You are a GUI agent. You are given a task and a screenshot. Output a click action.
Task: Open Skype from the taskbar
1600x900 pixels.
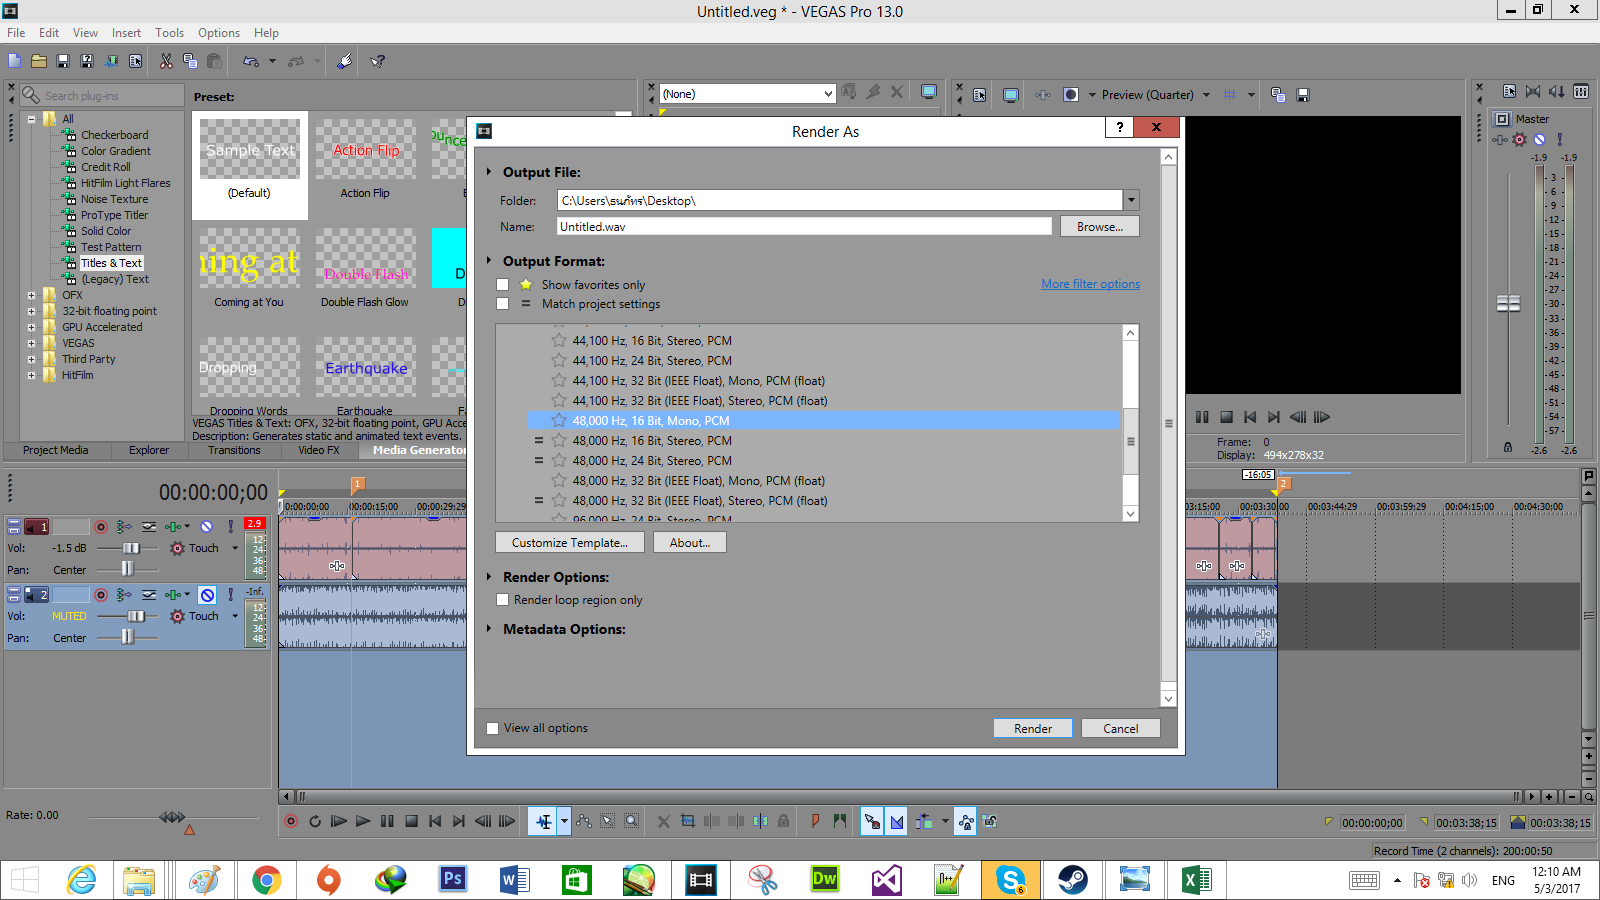1011,879
